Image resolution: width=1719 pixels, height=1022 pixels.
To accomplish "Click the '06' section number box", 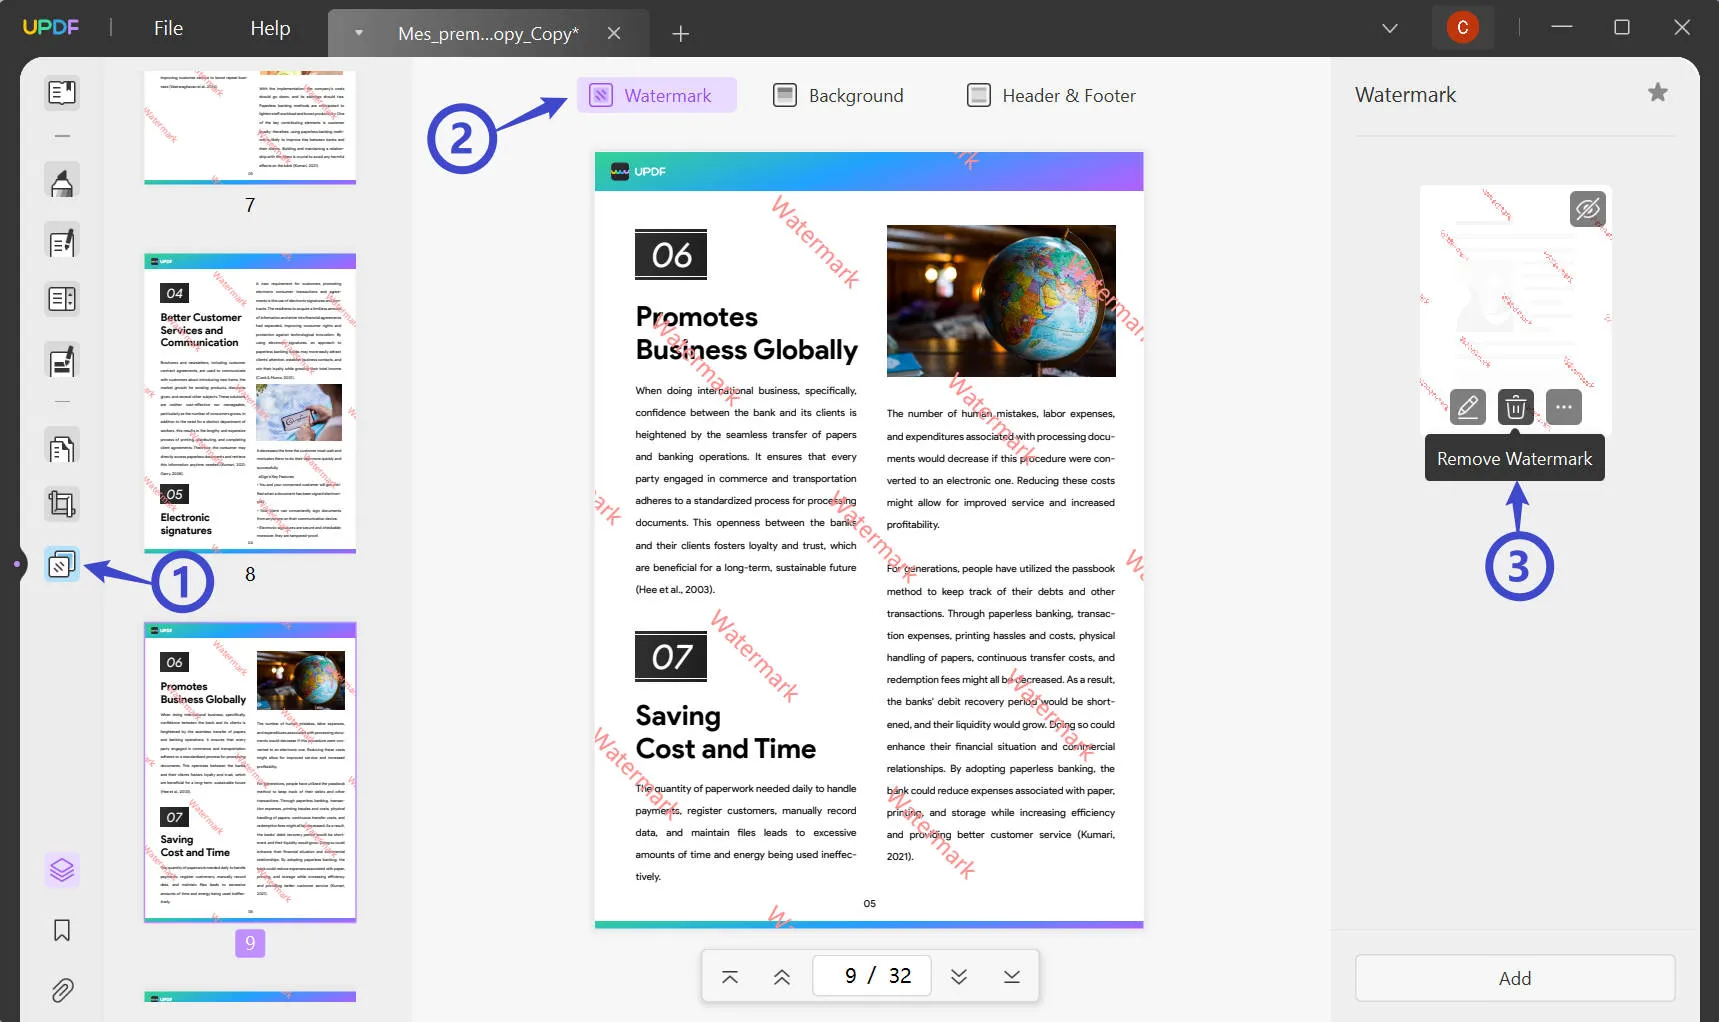I will pos(671,255).
